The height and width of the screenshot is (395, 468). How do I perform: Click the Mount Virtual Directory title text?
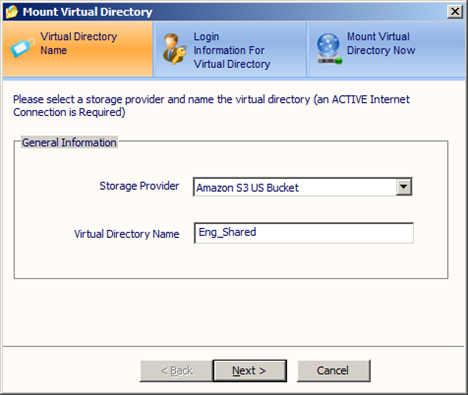(x=87, y=12)
